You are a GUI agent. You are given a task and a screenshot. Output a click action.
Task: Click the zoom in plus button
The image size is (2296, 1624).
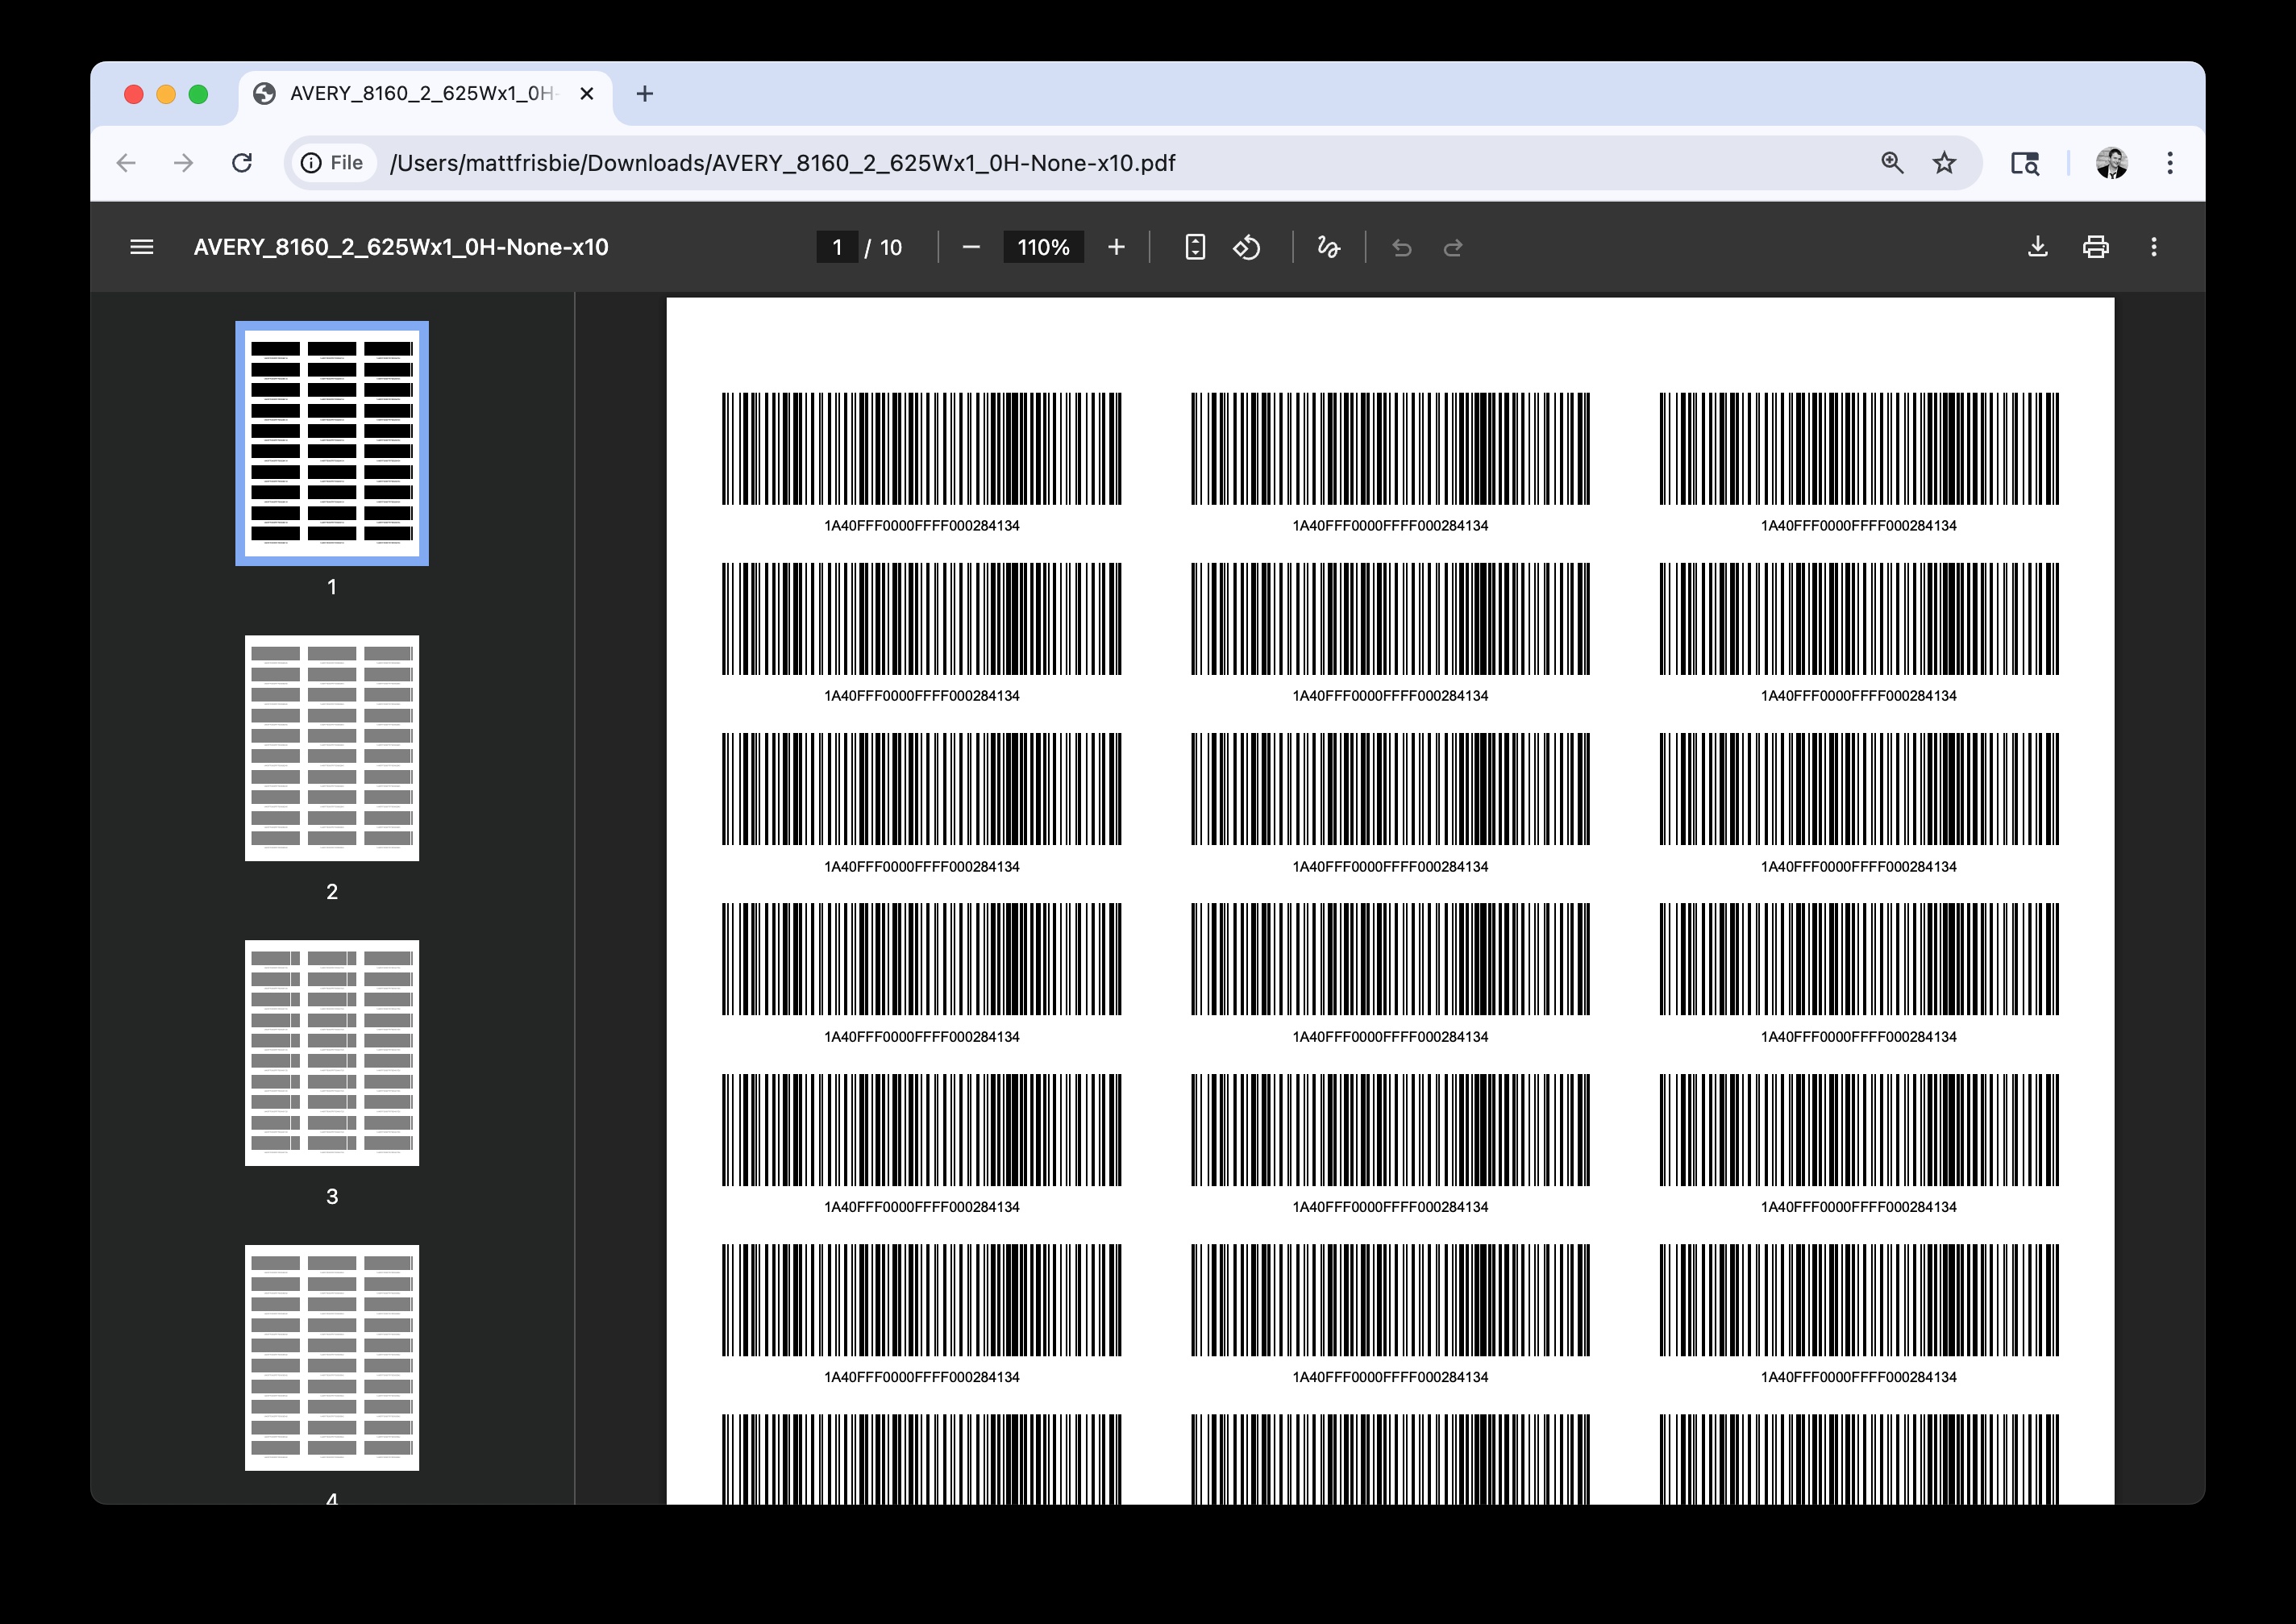pyautogui.click(x=1116, y=247)
